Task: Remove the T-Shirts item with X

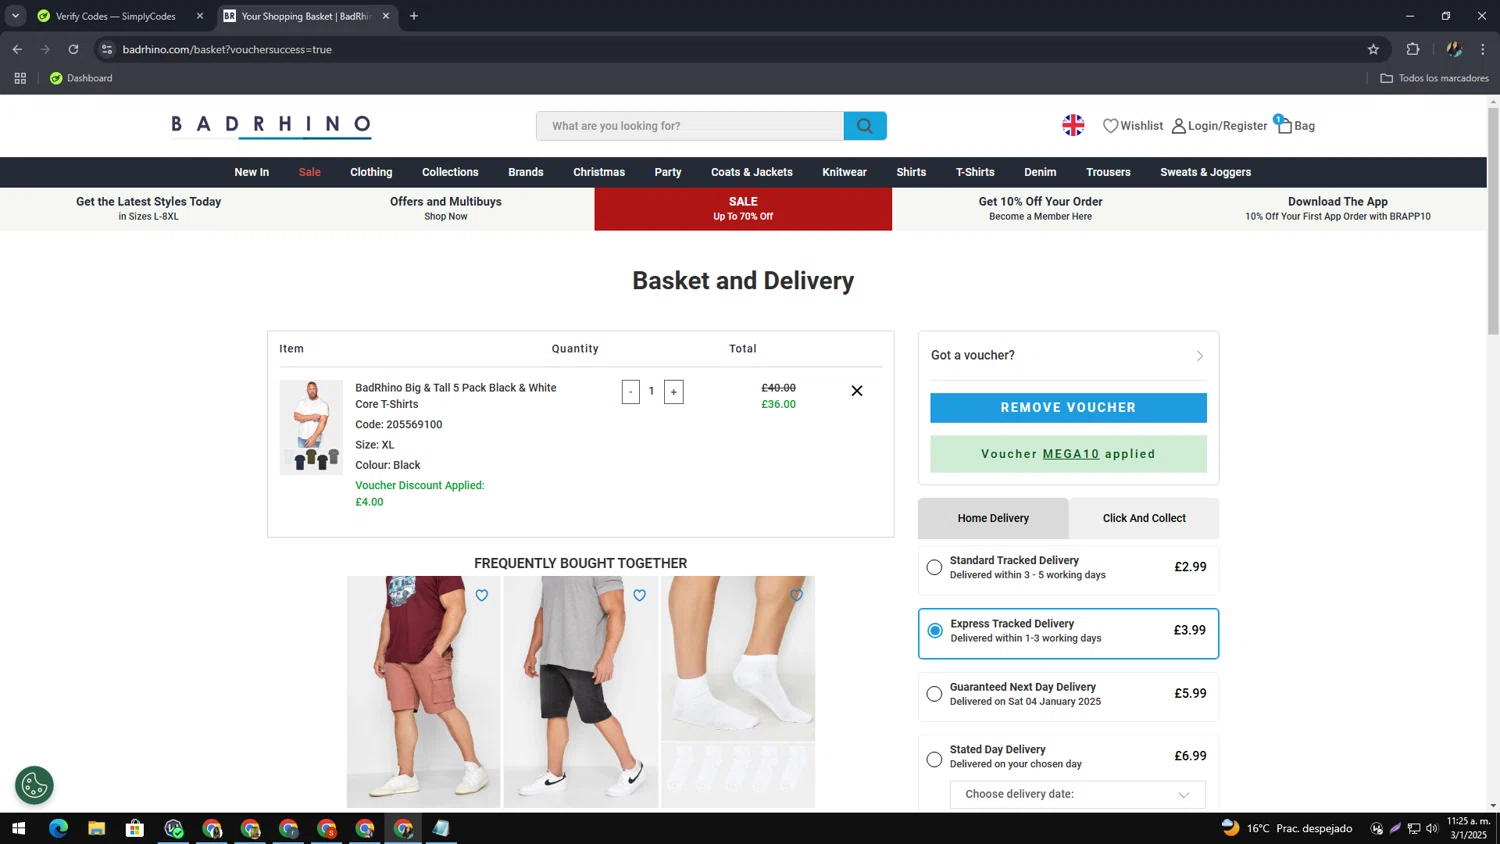Action: click(x=857, y=391)
